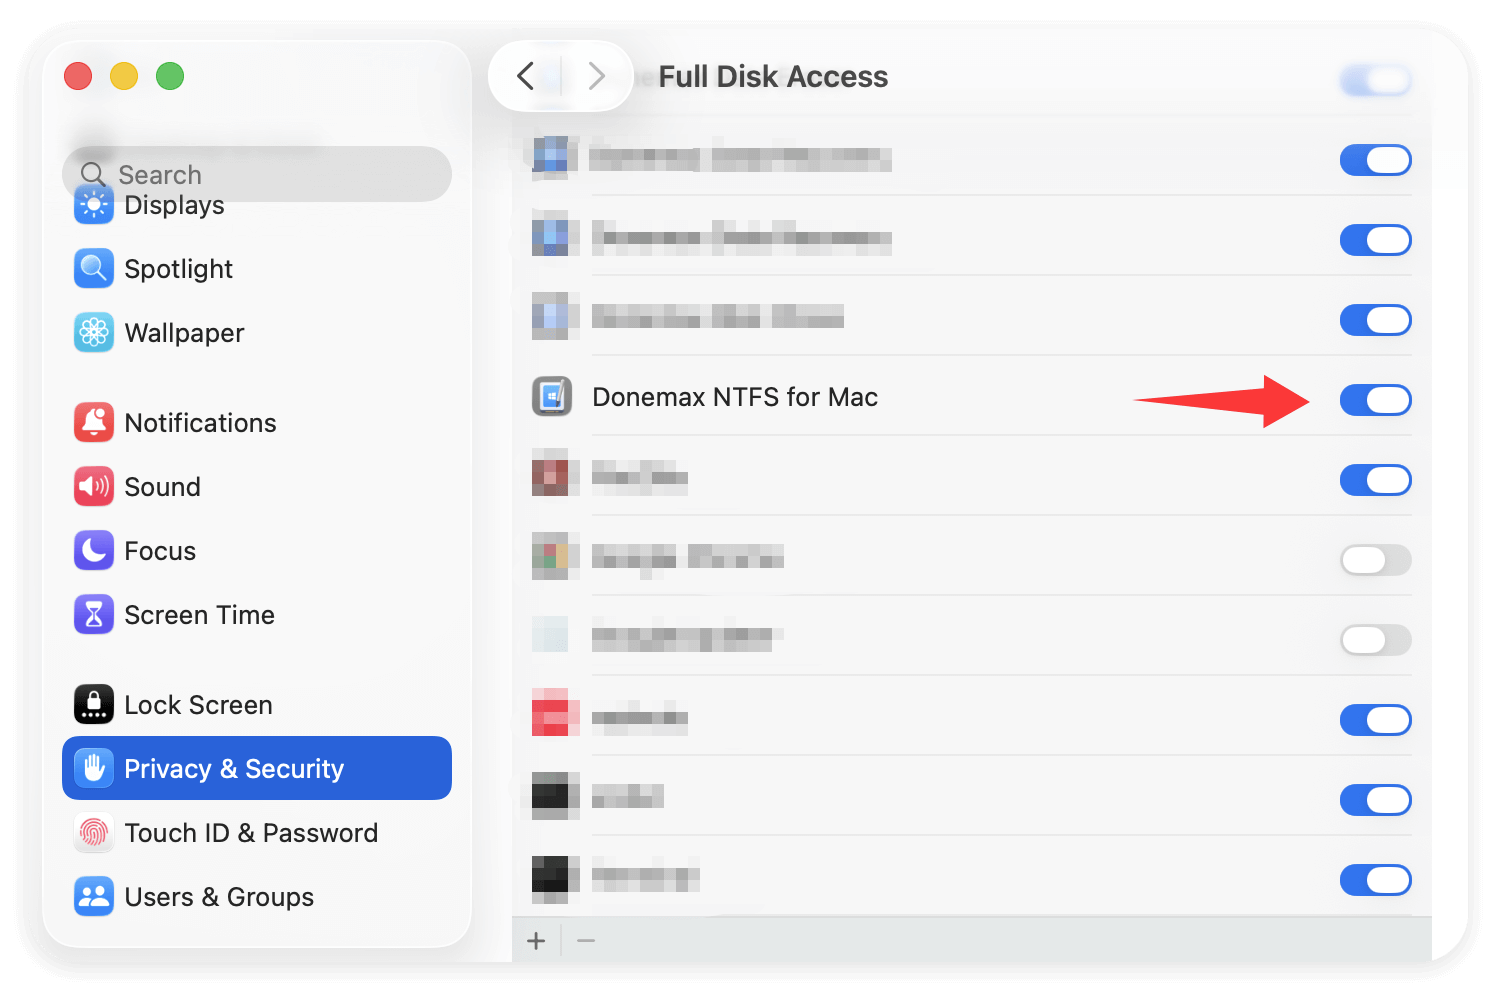Enable the first disabled app's access toggle
Viewport: 1496px width, 990px height.
click(x=1375, y=560)
